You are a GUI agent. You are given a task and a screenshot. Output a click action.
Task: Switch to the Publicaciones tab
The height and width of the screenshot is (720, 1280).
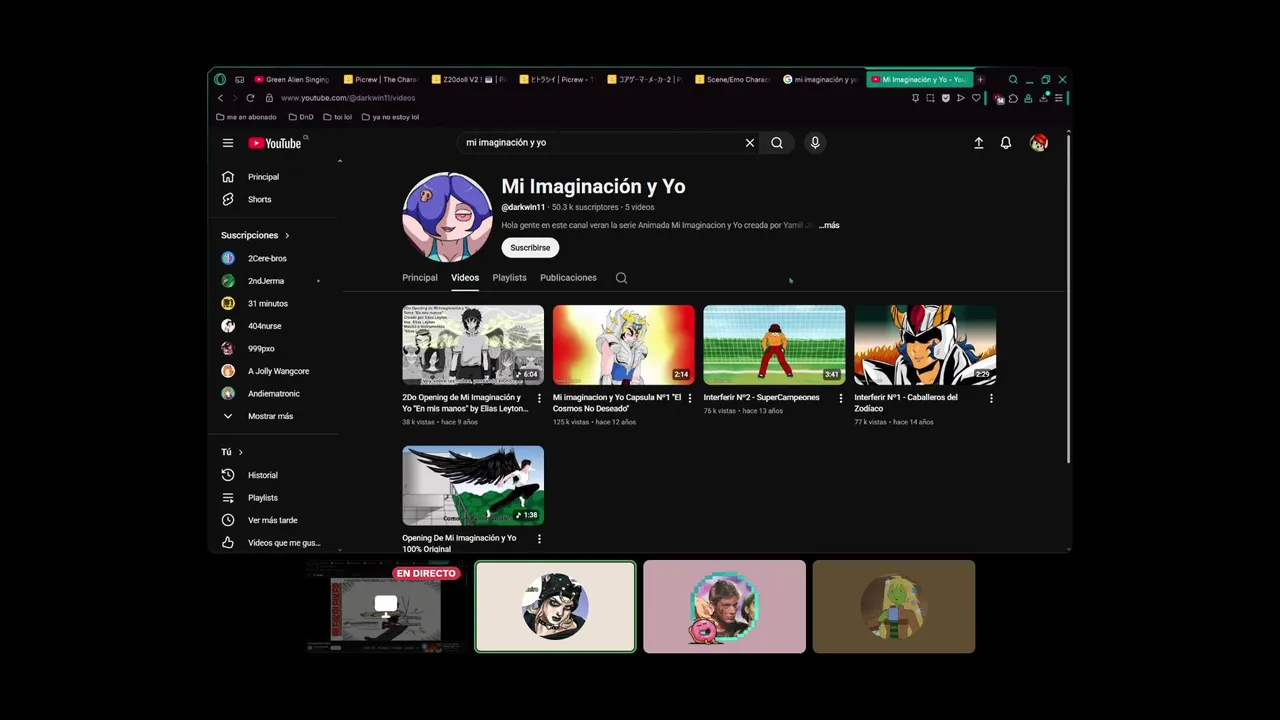click(568, 278)
